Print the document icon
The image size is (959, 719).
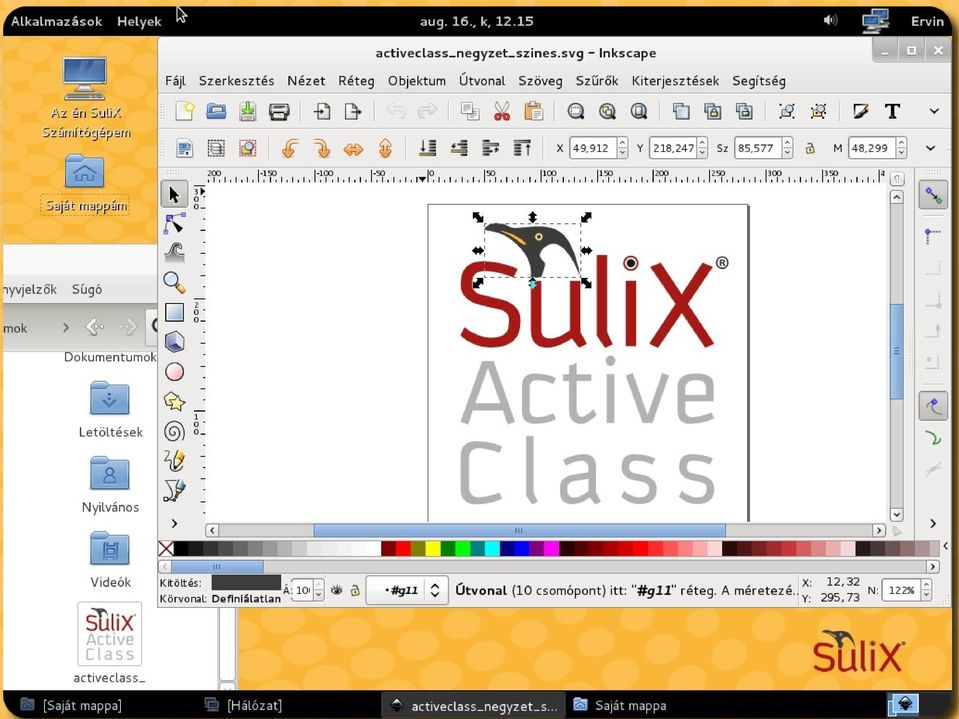coord(279,111)
